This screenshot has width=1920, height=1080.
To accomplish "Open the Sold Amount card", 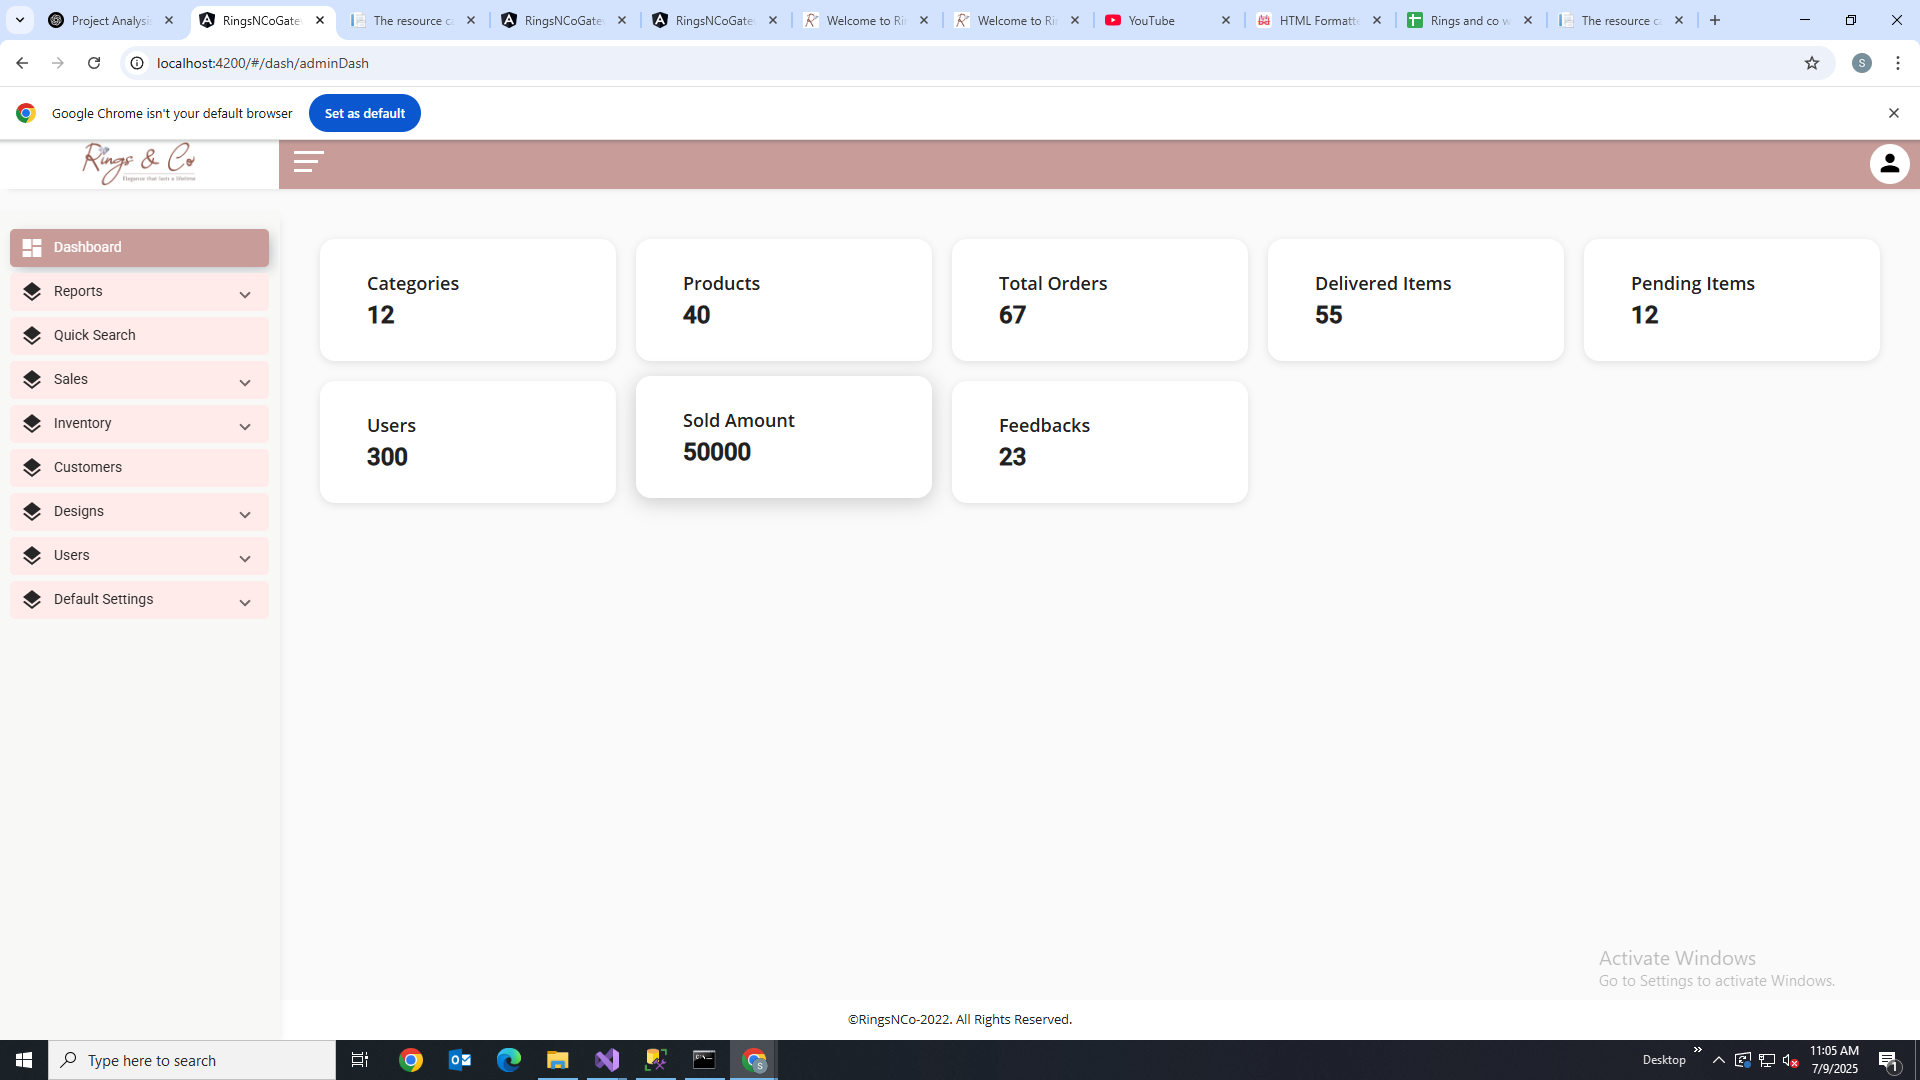I will coord(783,437).
